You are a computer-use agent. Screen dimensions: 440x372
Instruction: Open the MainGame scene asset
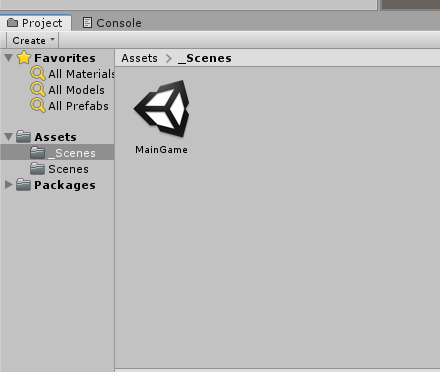point(162,108)
